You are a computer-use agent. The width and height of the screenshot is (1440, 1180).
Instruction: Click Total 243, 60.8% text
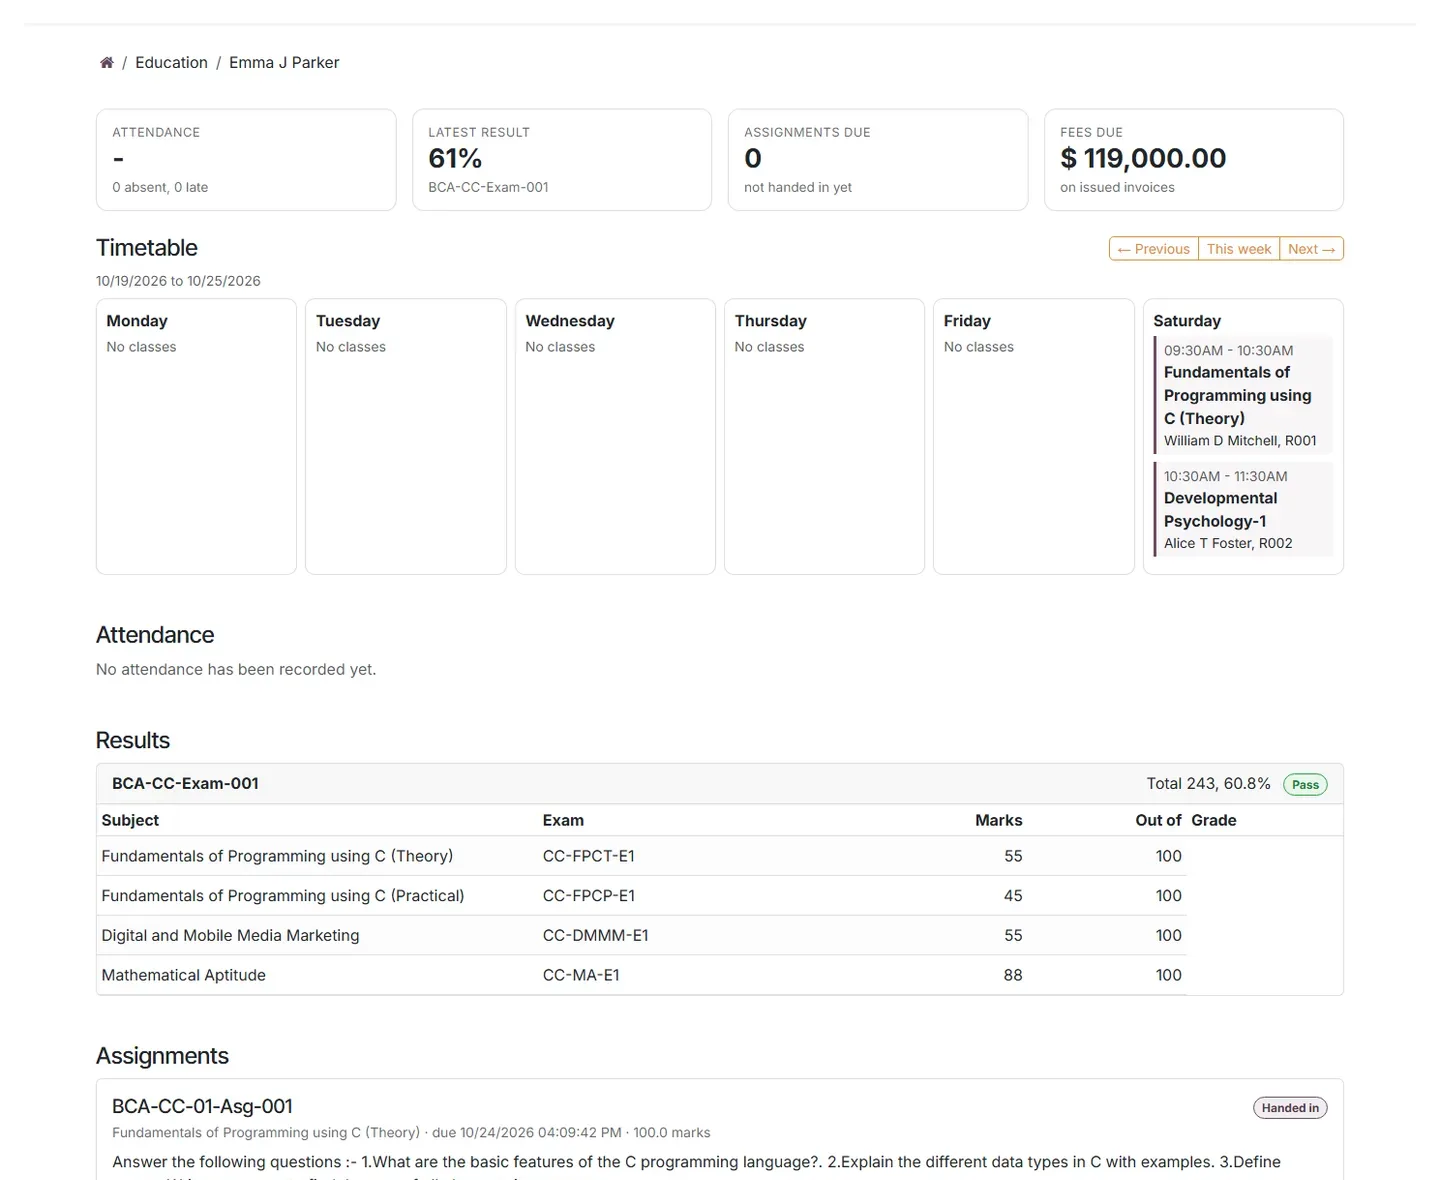pyautogui.click(x=1208, y=784)
